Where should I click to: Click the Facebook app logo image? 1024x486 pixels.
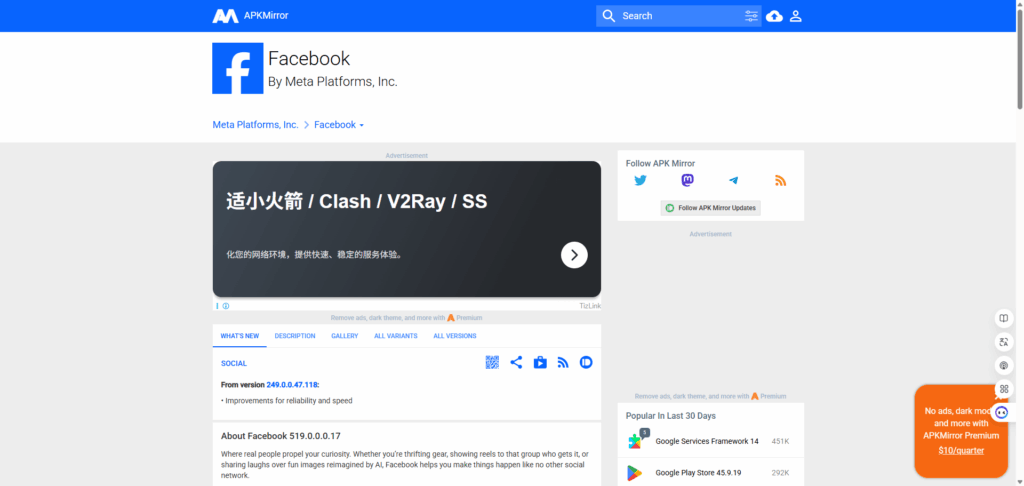(x=238, y=69)
